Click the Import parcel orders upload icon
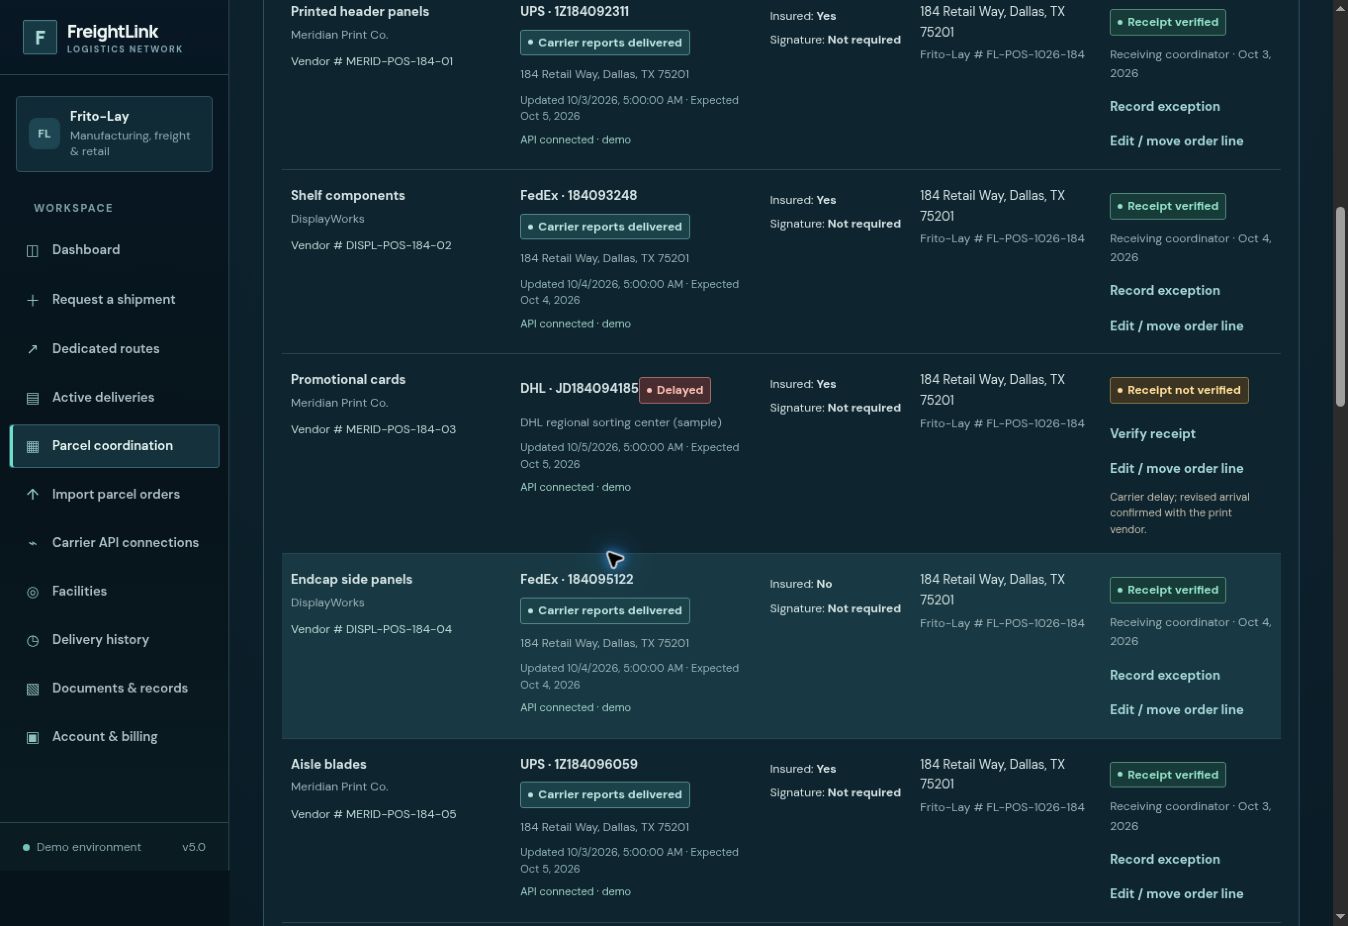The image size is (1348, 926). (32, 494)
